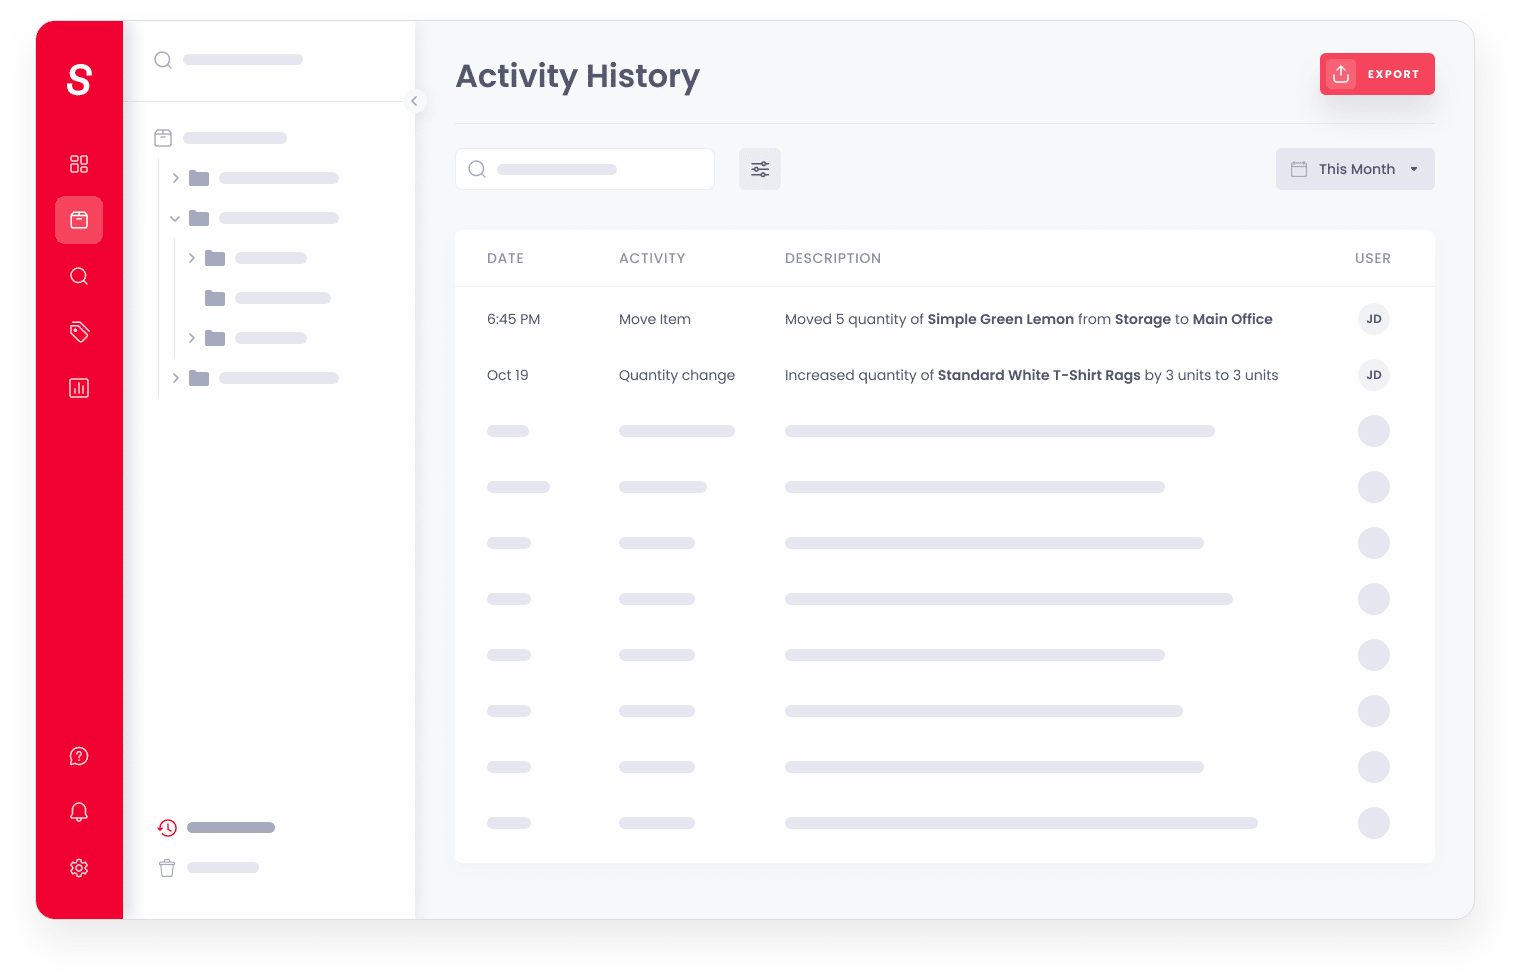Screen dimensions: 1520x980
Task: Open Search from the red sidebar
Action: coord(79,276)
